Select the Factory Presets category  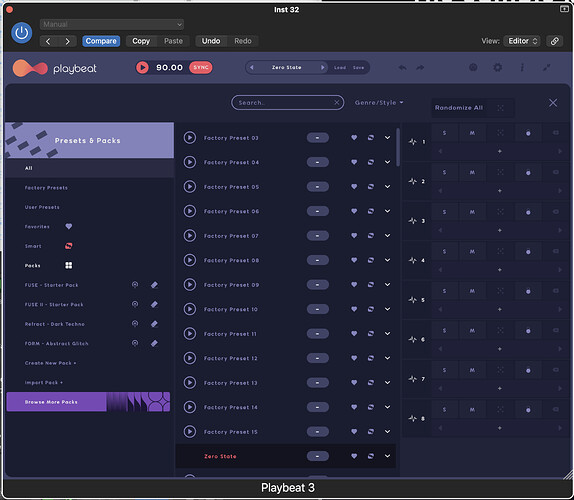[46, 188]
